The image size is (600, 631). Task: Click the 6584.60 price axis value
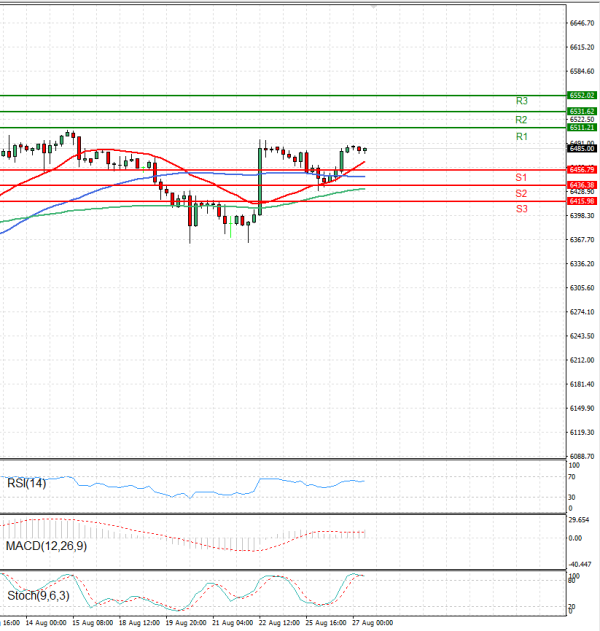582,72
